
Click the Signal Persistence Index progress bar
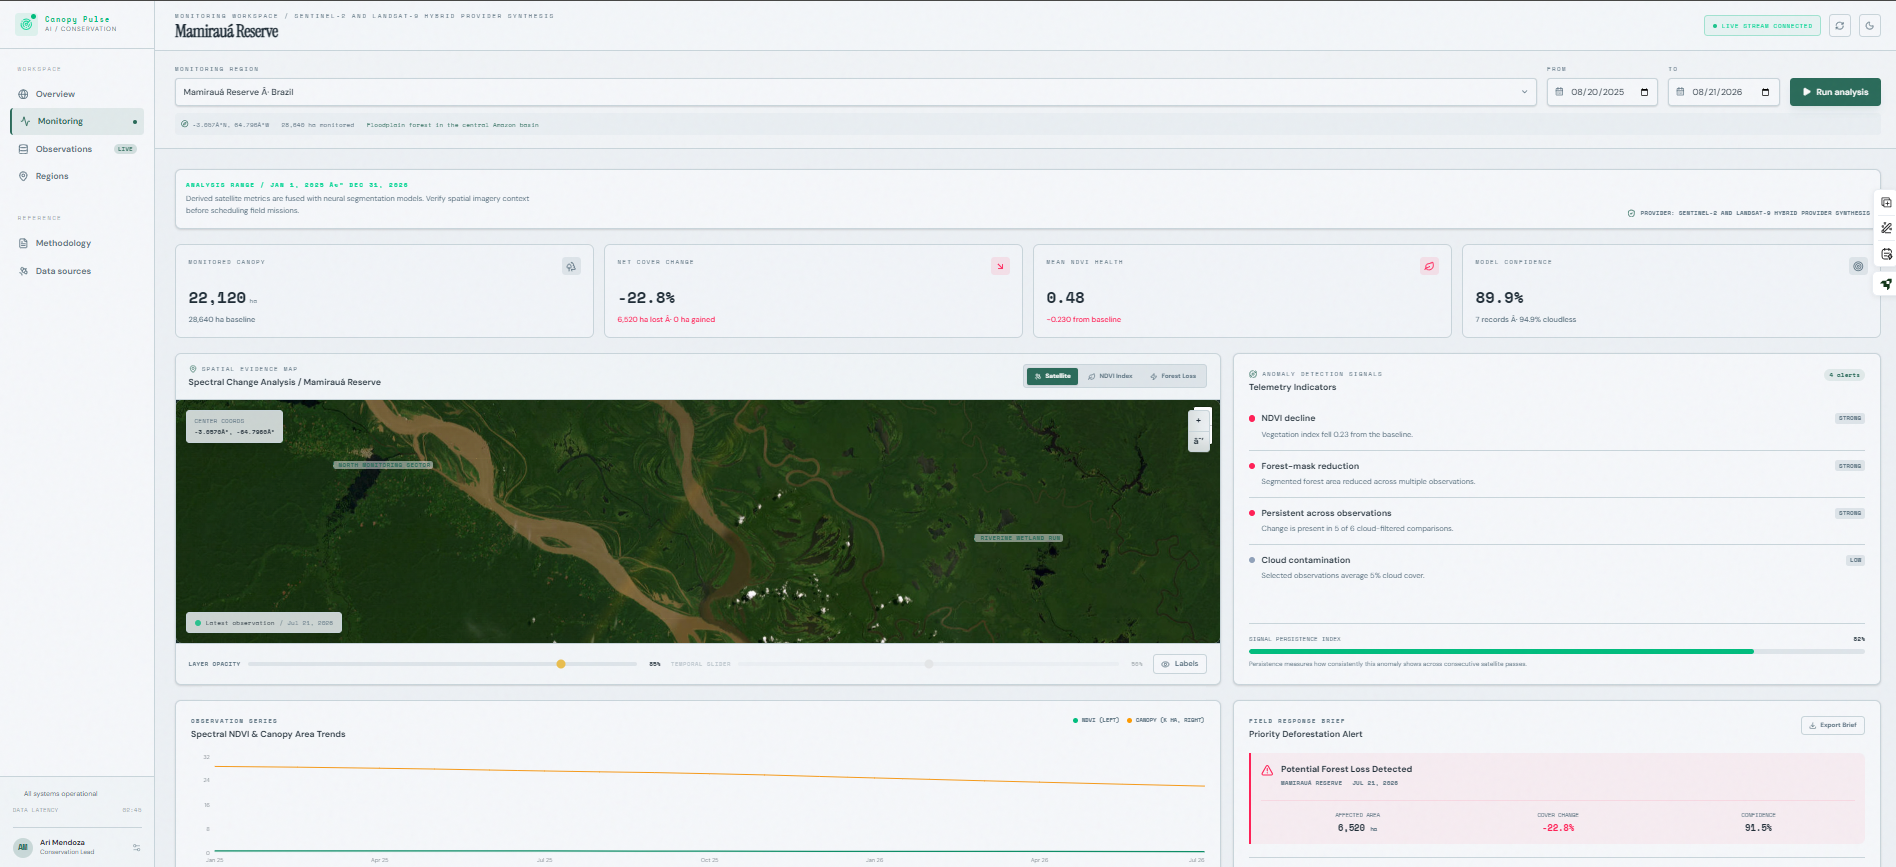click(x=1557, y=651)
